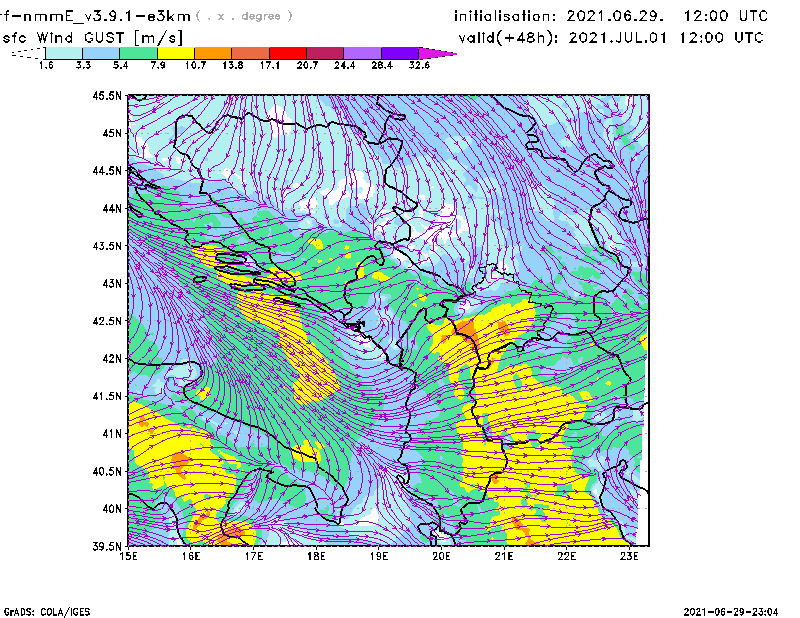Click the lavender 24.4–28.4 legend swatch
This screenshot has height=618, width=800.
click(362, 53)
